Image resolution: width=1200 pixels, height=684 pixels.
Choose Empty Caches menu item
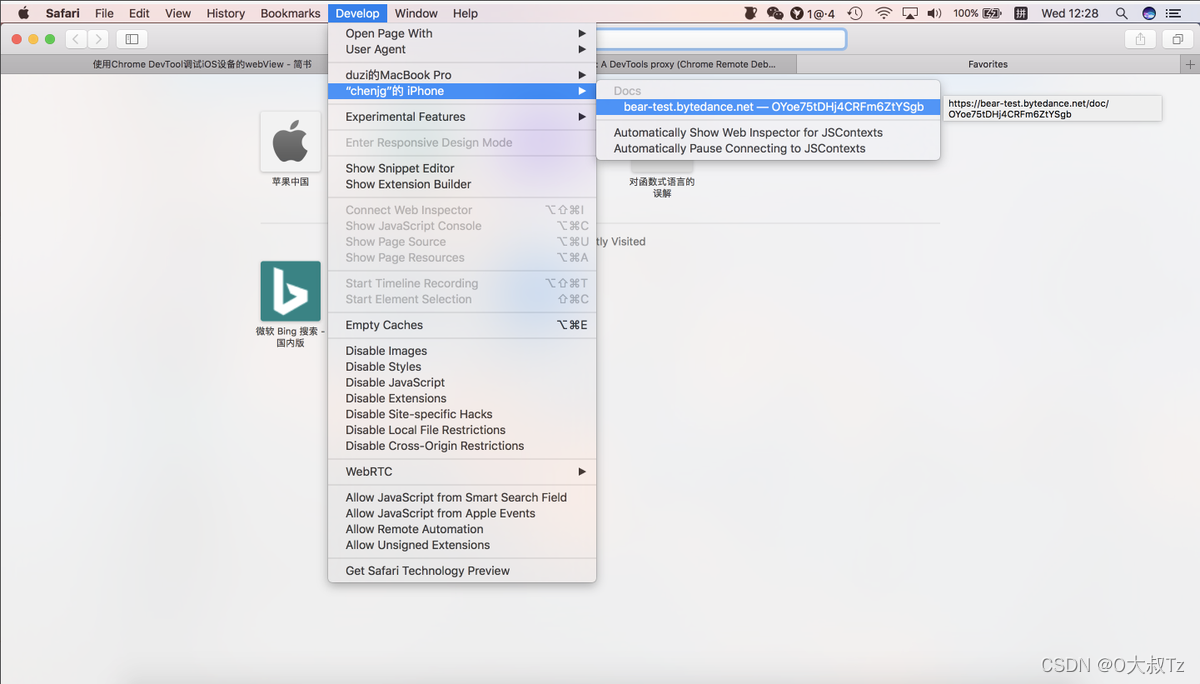pos(463,325)
